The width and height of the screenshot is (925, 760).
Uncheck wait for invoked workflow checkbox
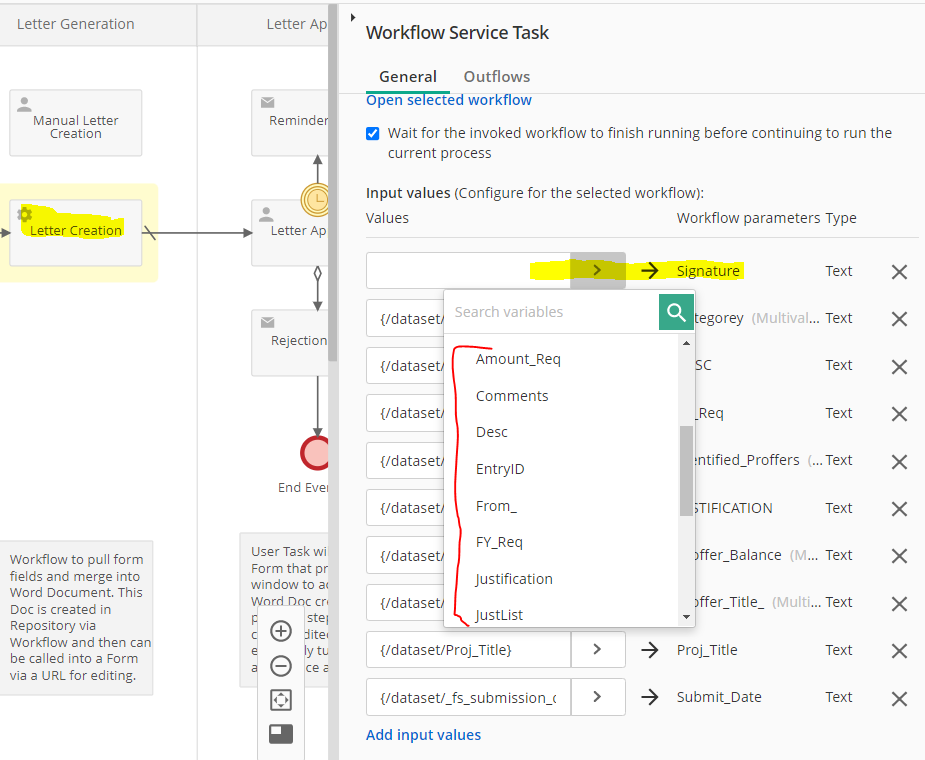tap(373, 133)
